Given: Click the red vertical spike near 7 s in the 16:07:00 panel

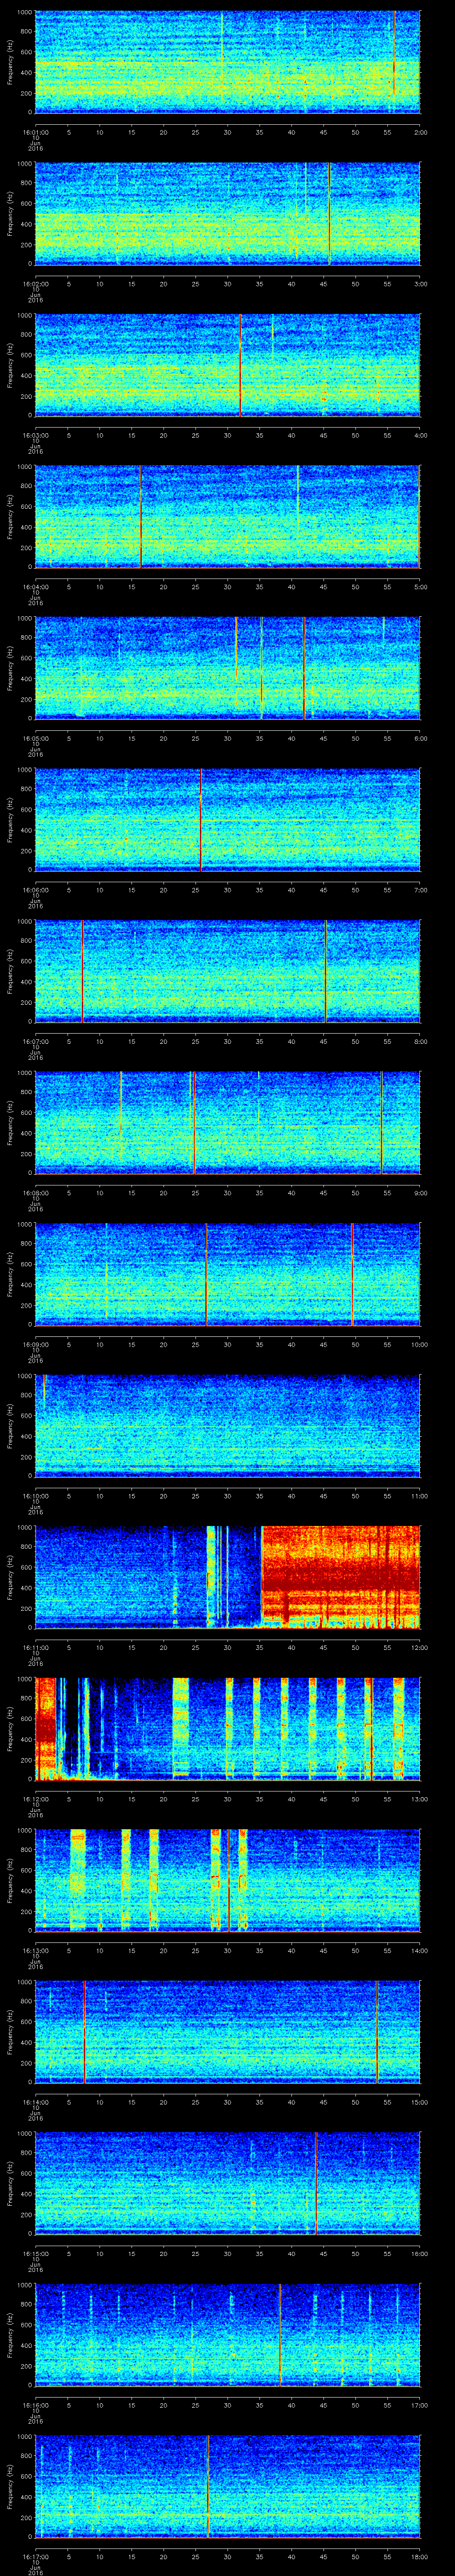Looking at the screenshot, I should pos(82,972).
